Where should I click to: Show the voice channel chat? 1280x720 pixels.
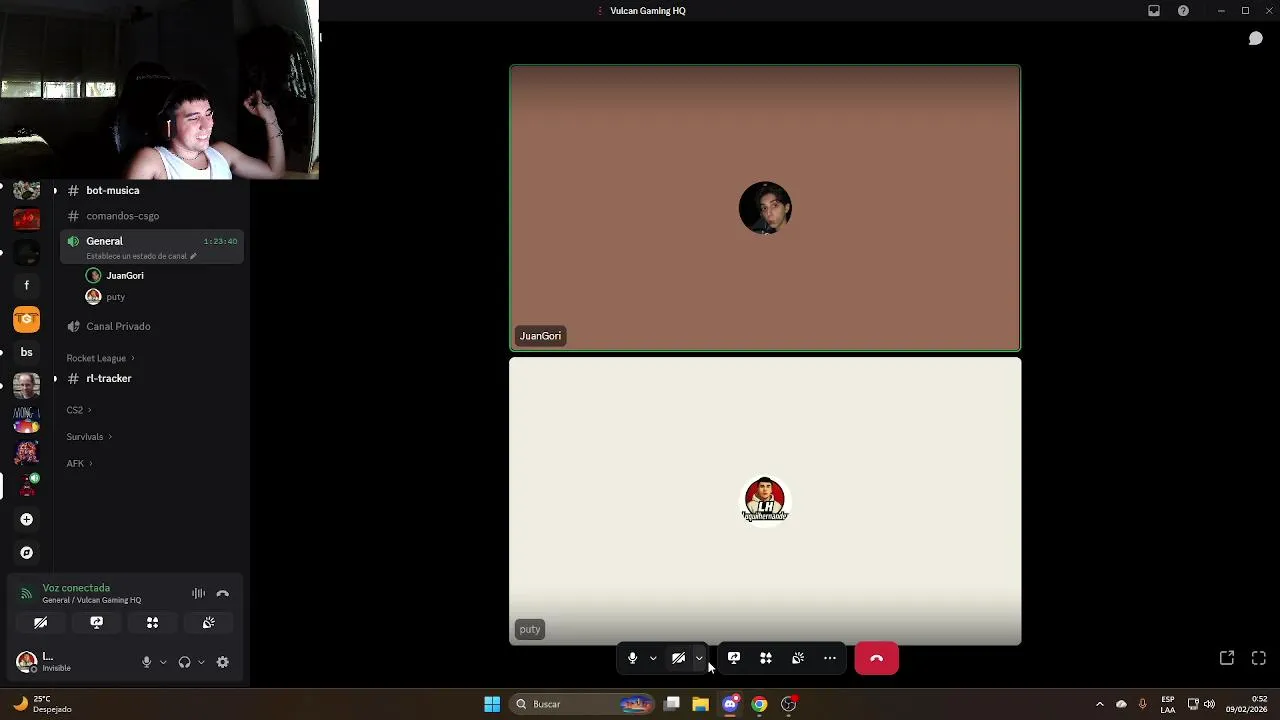1256,38
